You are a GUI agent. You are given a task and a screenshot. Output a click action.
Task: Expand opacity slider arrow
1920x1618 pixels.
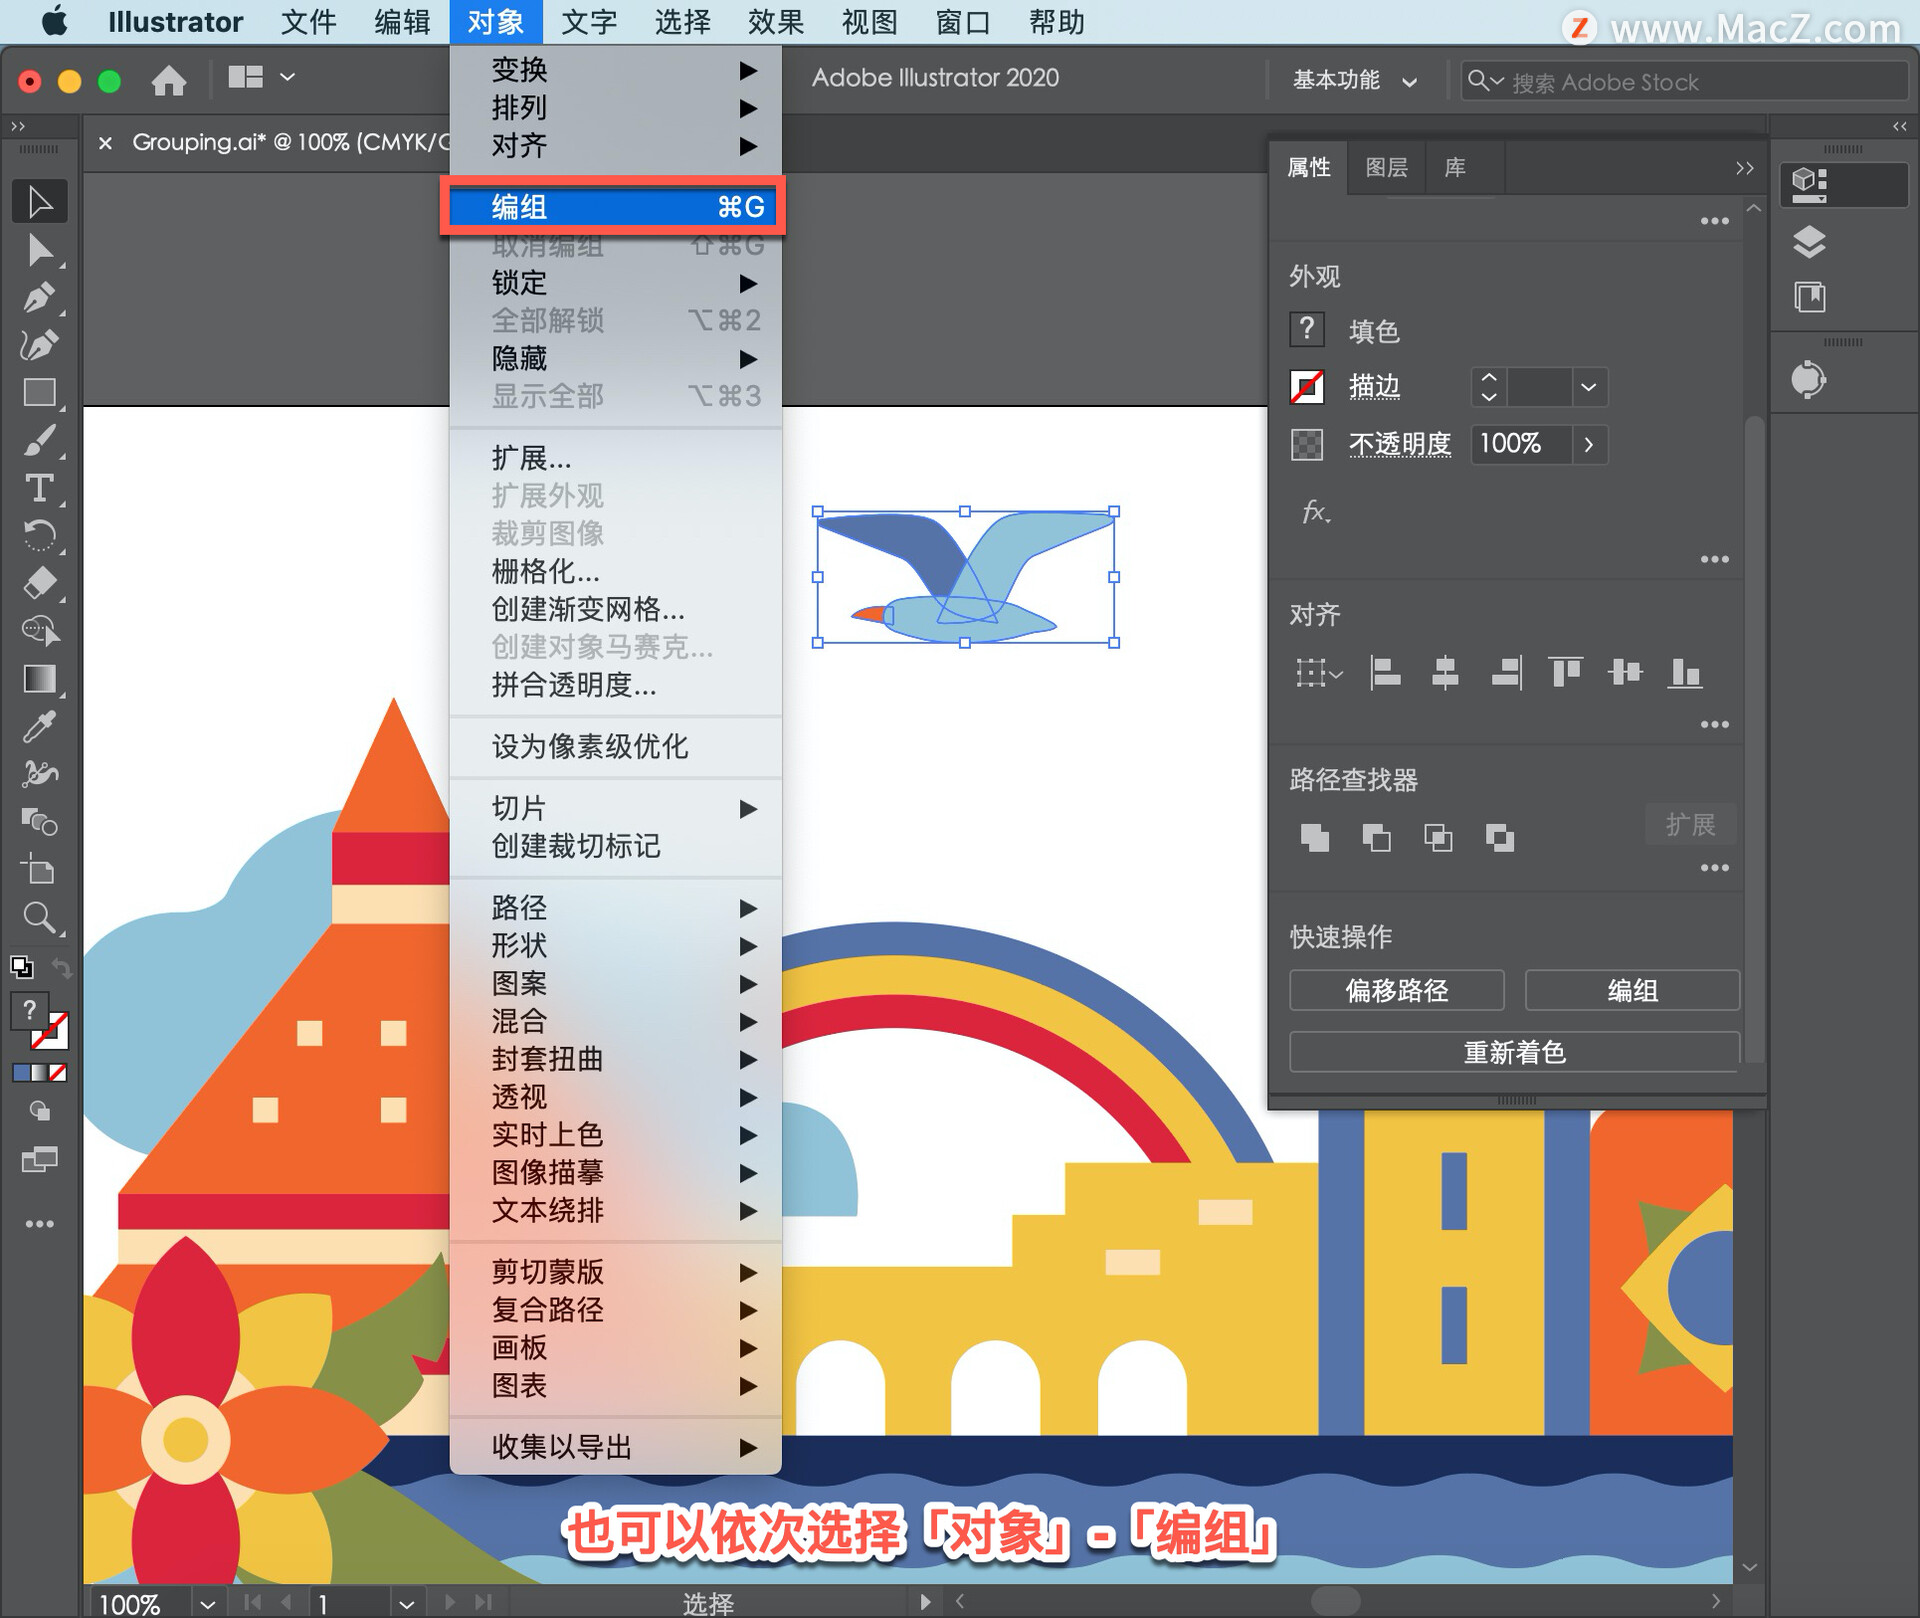[1589, 444]
